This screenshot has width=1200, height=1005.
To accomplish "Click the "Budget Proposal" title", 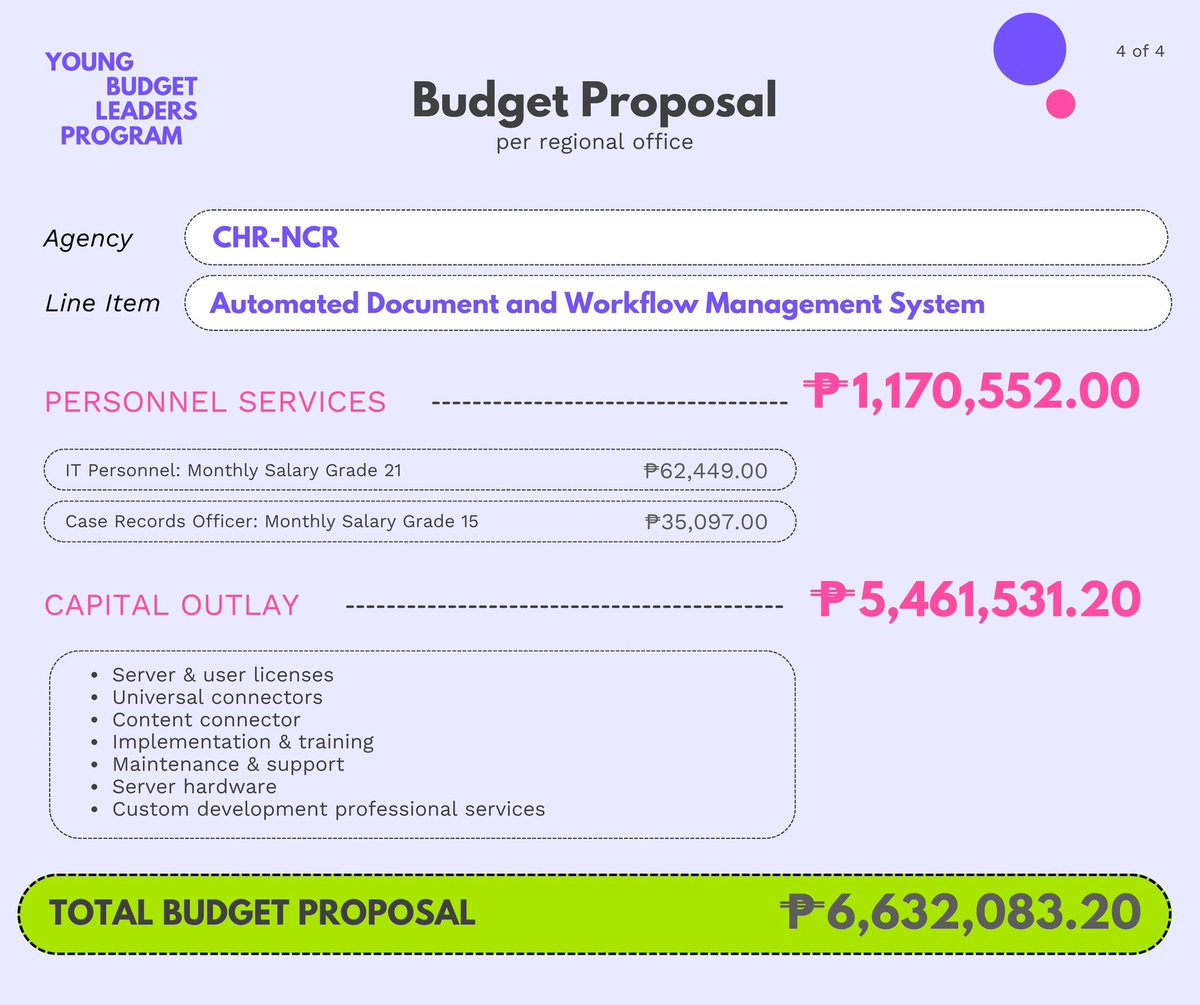I will click(594, 100).
